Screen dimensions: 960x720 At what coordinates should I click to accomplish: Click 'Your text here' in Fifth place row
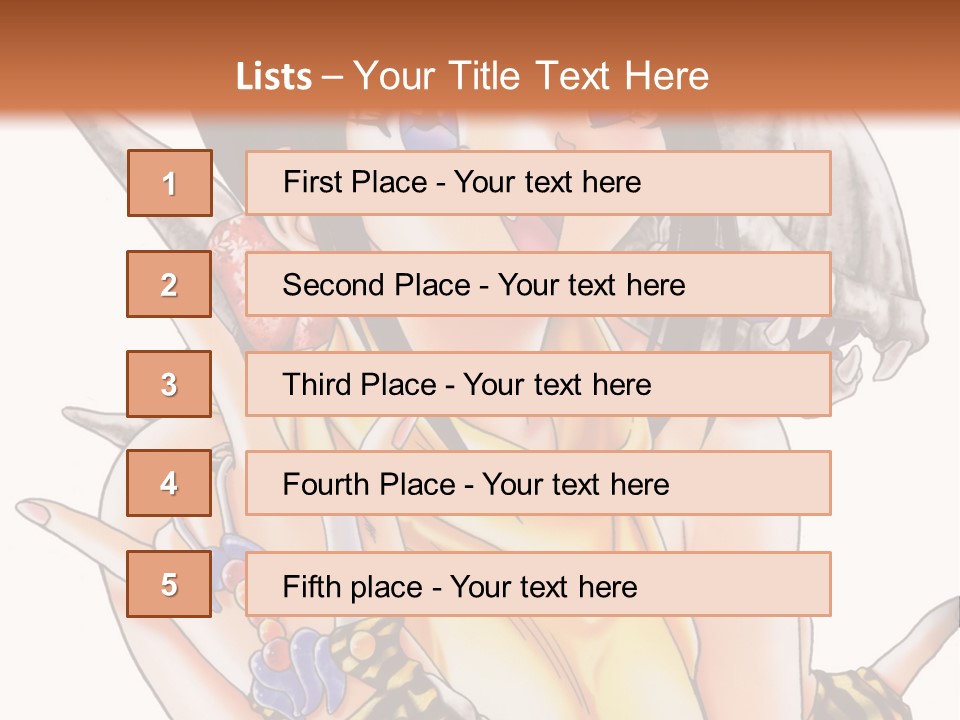pos(543,586)
